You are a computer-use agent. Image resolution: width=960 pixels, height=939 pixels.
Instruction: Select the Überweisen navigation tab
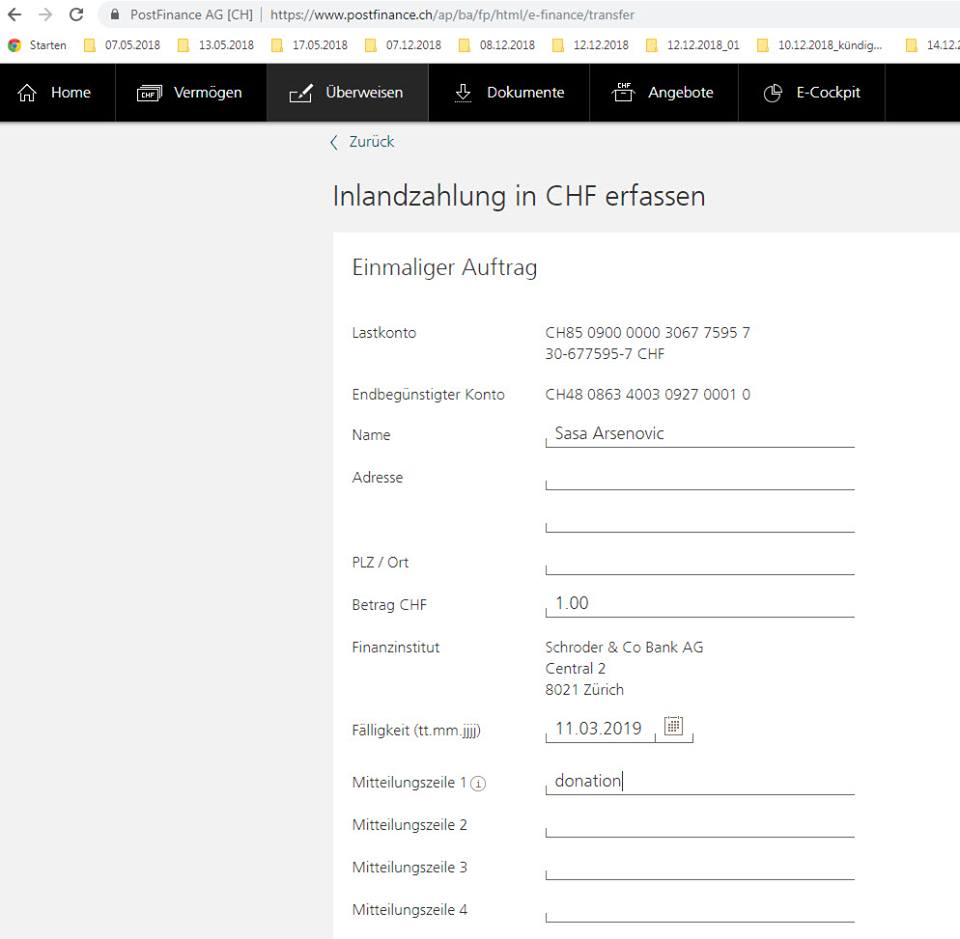[346, 92]
